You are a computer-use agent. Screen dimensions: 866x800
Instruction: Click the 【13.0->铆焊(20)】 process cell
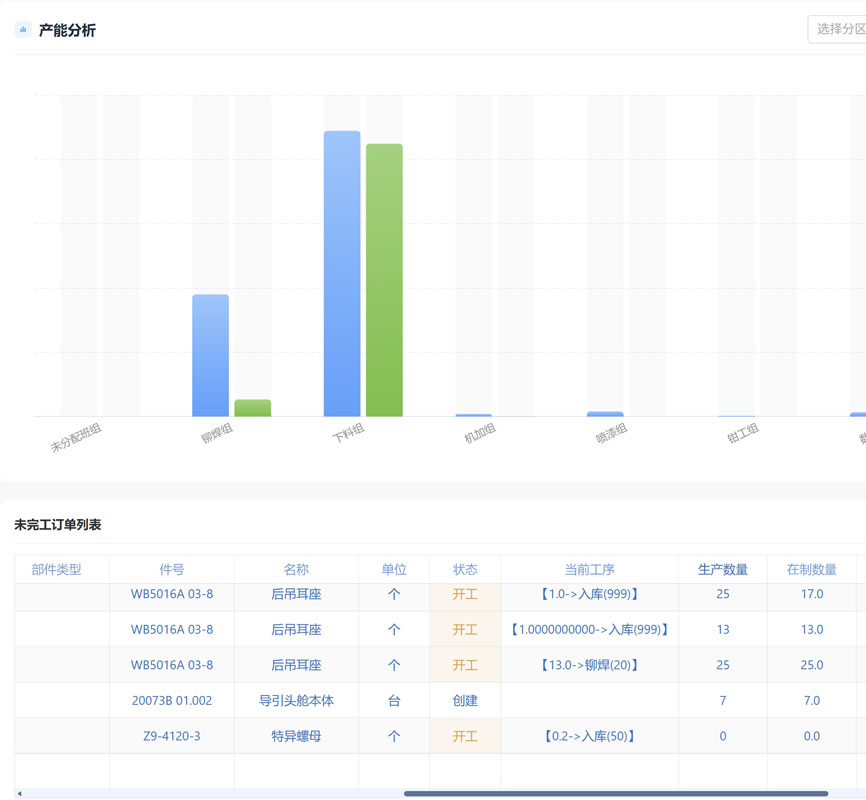589,665
